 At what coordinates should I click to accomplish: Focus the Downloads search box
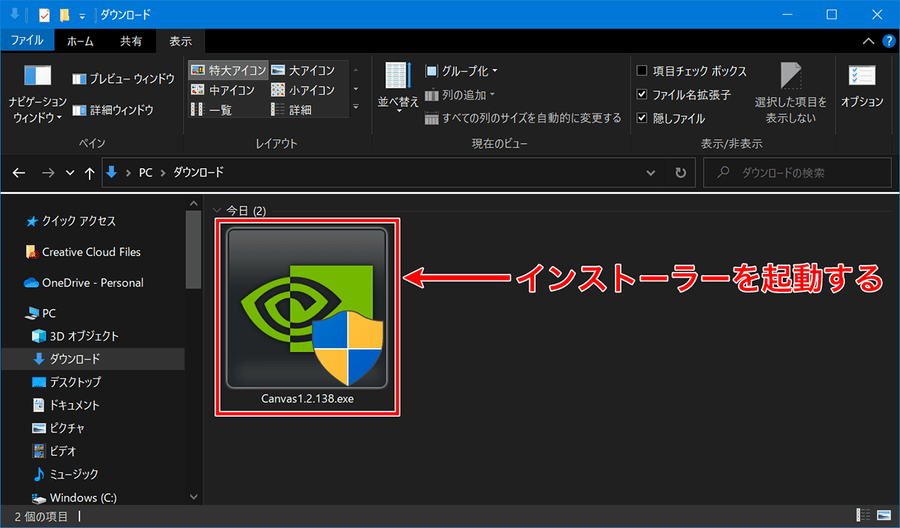[797, 173]
